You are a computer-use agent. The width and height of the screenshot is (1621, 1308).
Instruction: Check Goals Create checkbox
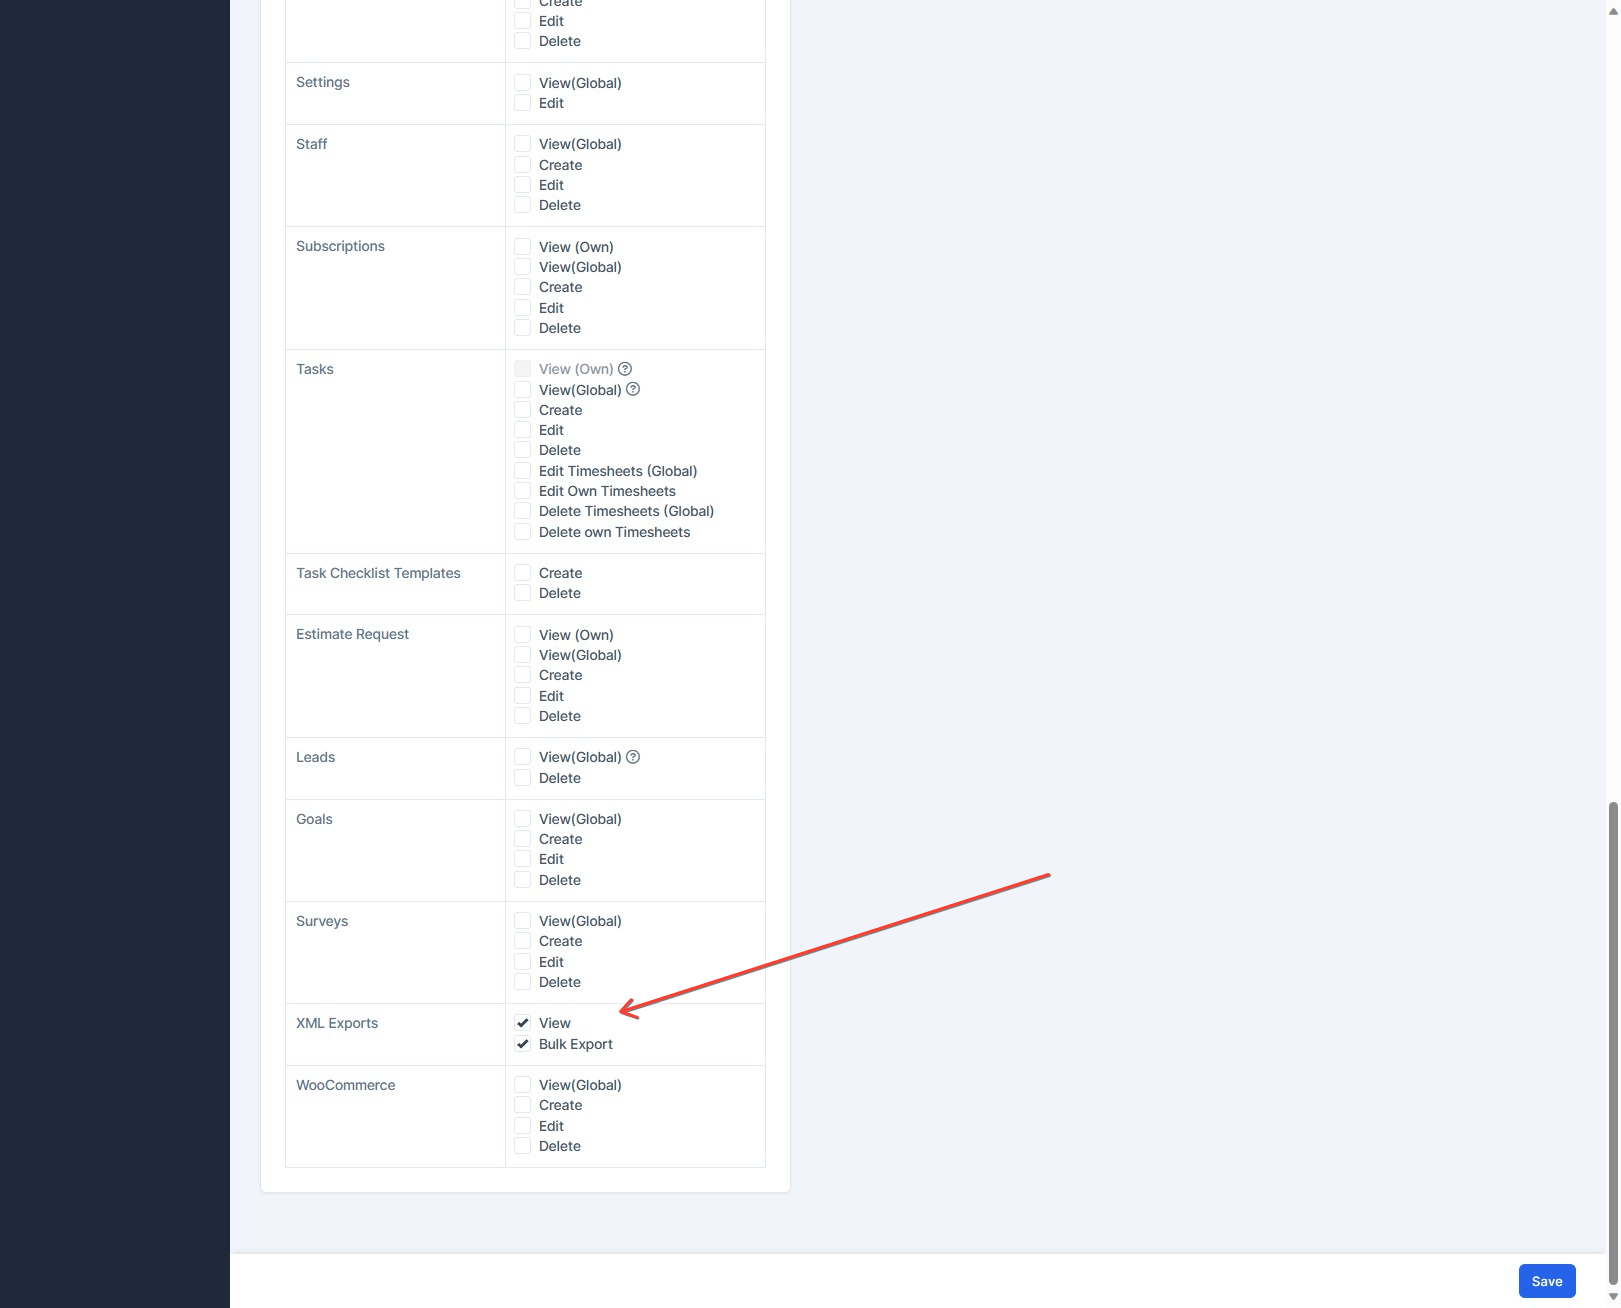(522, 839)
